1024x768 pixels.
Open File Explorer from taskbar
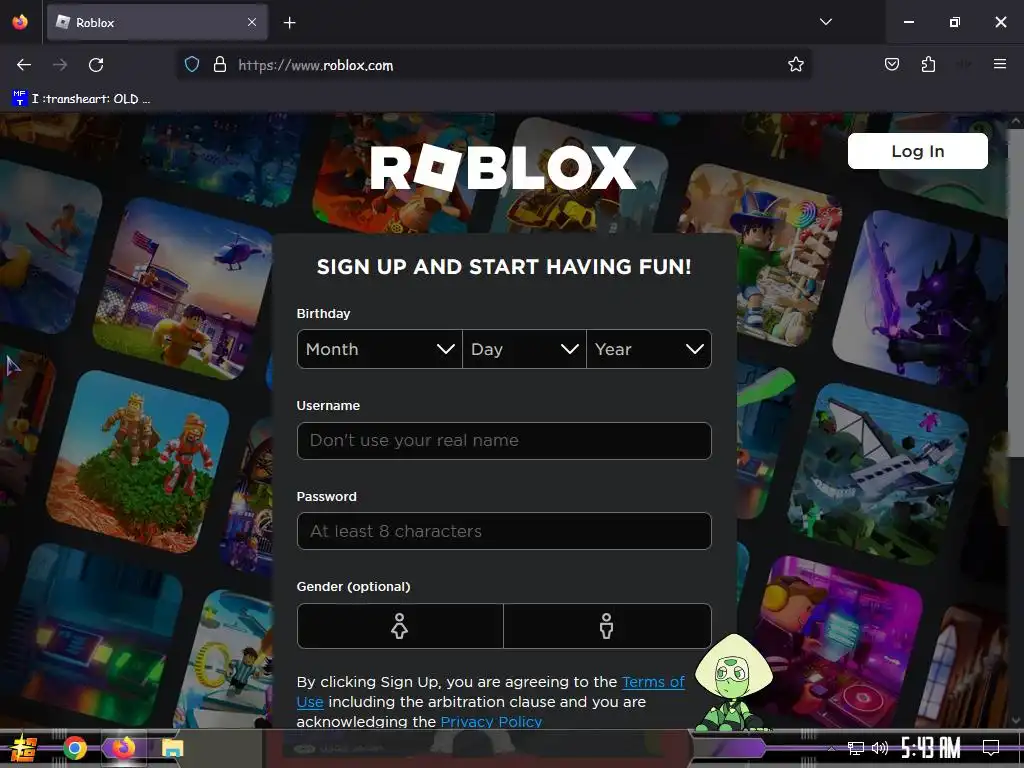(x=172, y=748)
